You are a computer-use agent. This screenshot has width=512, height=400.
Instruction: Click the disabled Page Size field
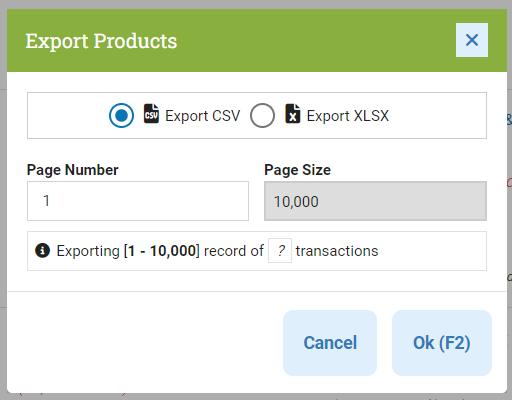[x=375, y=201]
